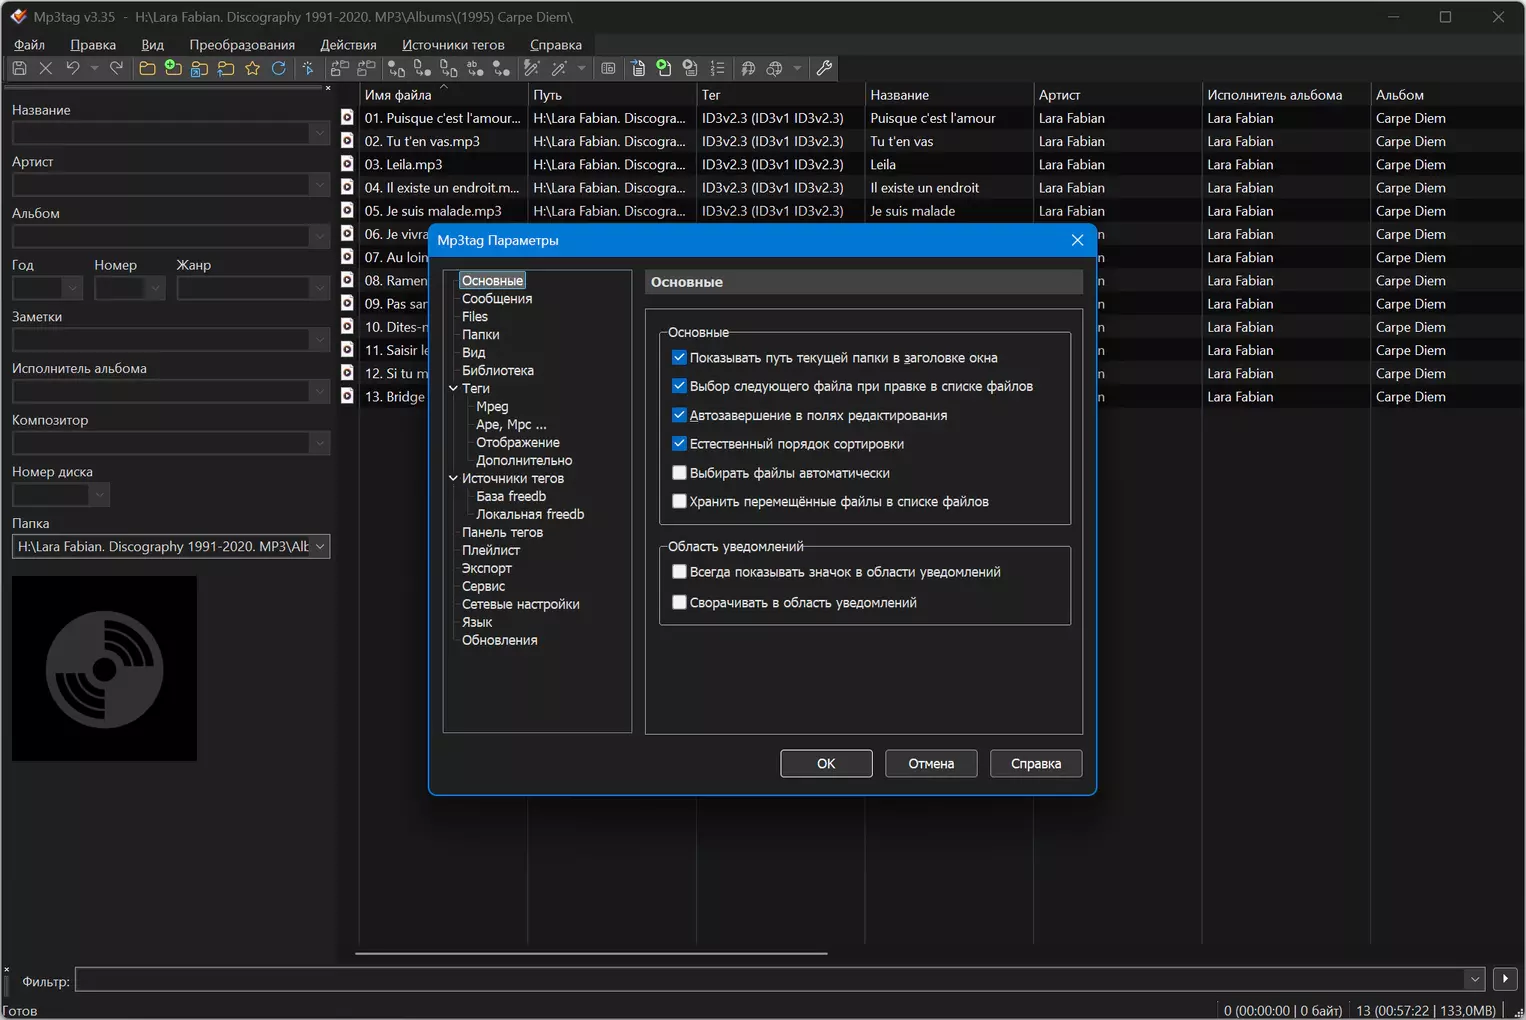Collapse the 'Теги' tree node chevron
The height and width of the screenshot is (1020, 1526).
pos(453,388)
